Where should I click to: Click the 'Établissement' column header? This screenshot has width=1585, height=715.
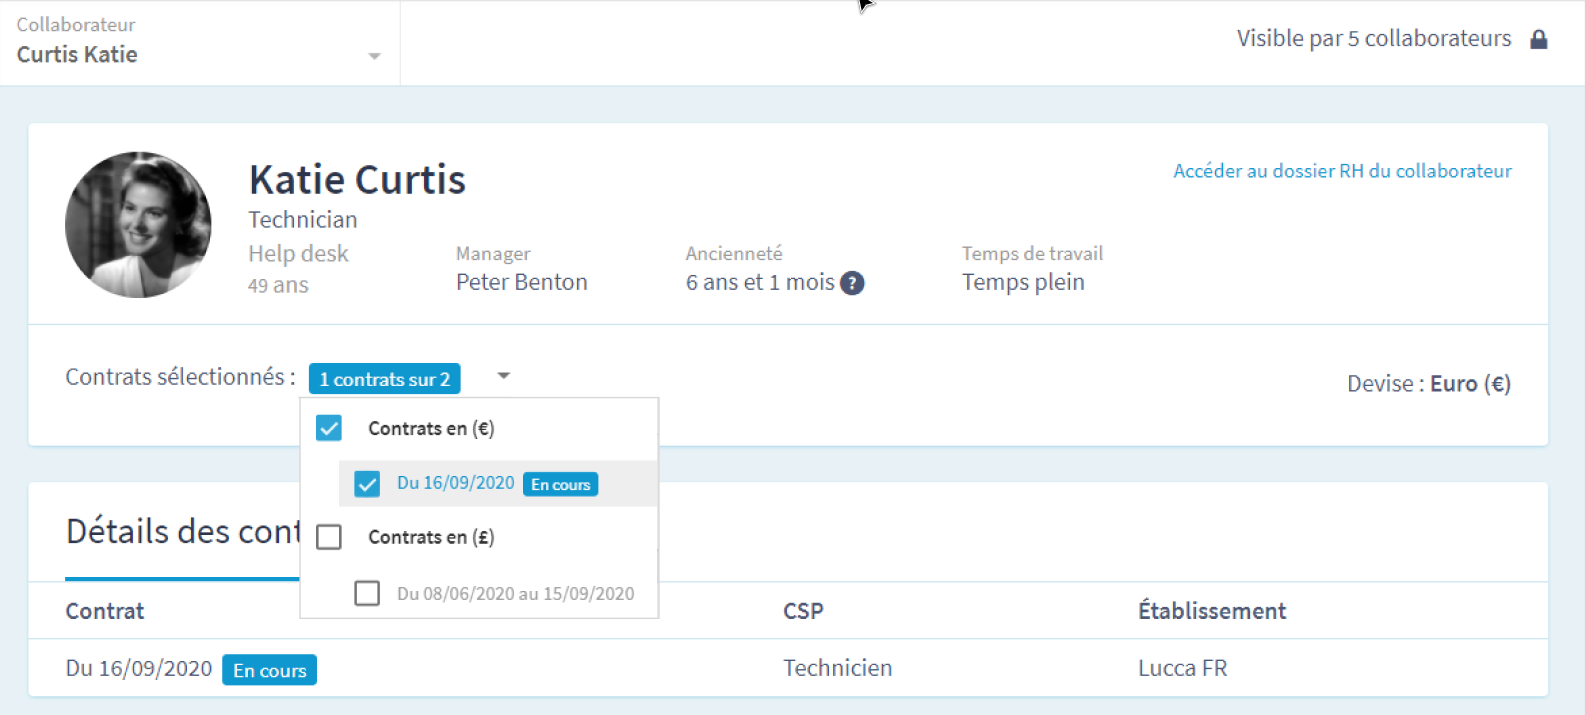(x=1211, y=611)
